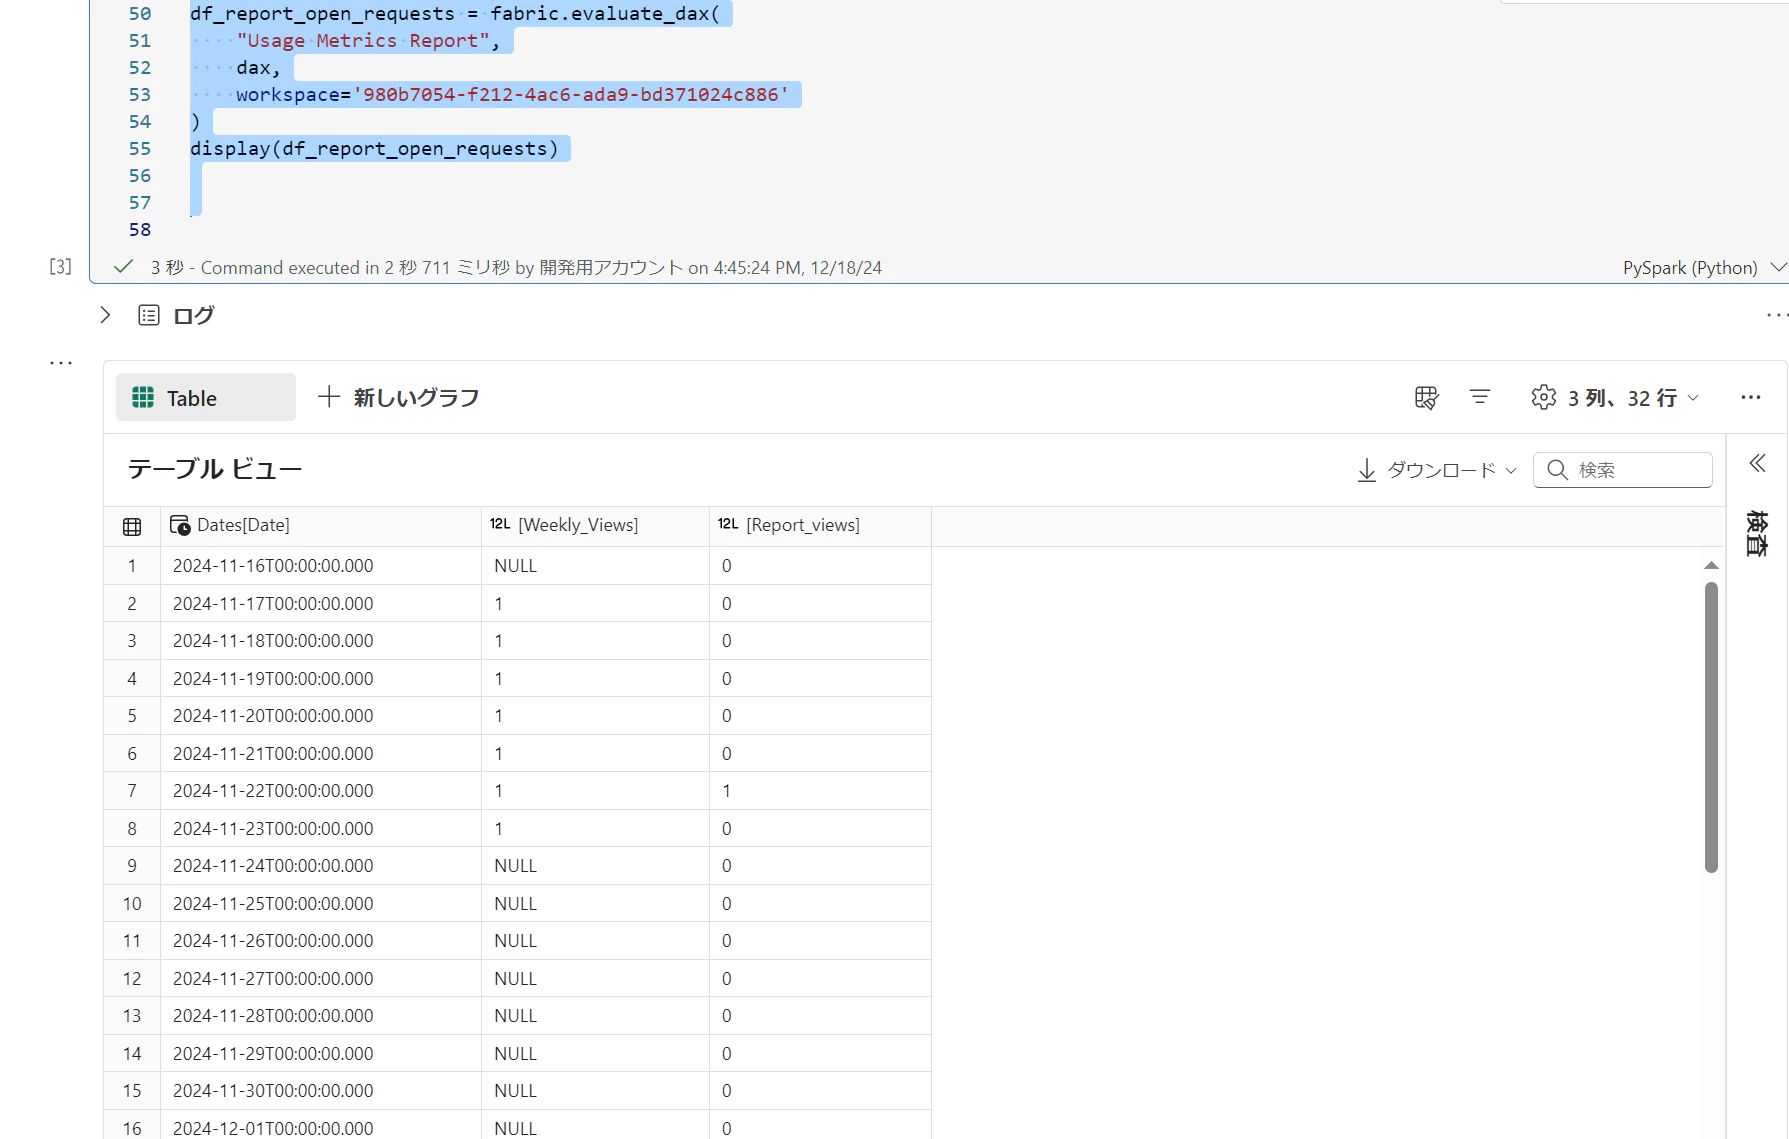
Task: Click the green execution success checkmark
Action: coord(124,267)
